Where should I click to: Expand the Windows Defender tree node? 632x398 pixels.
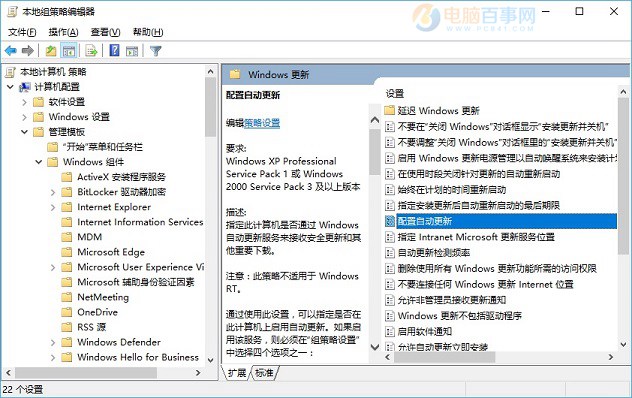(53, 342)
